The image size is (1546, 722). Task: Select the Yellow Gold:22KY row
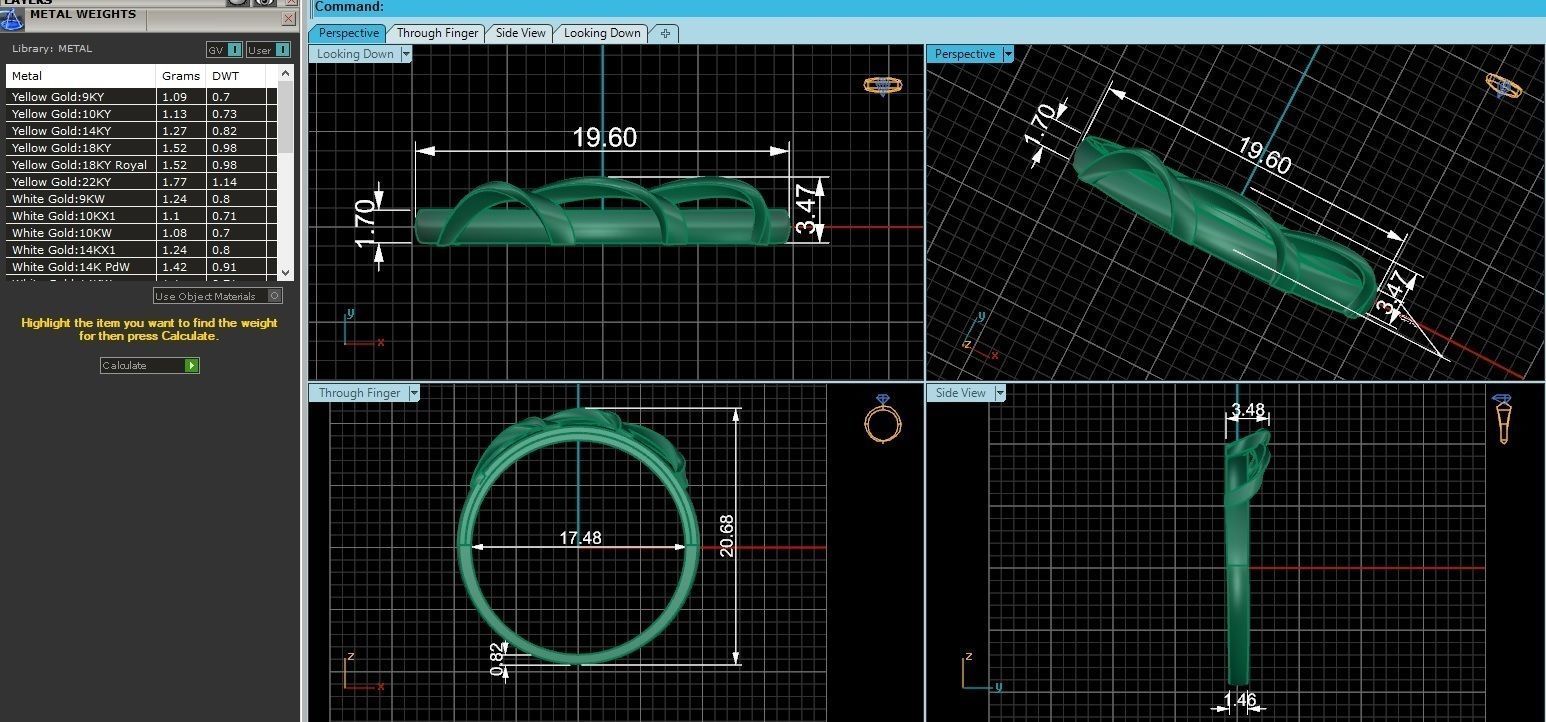(141, 182)
